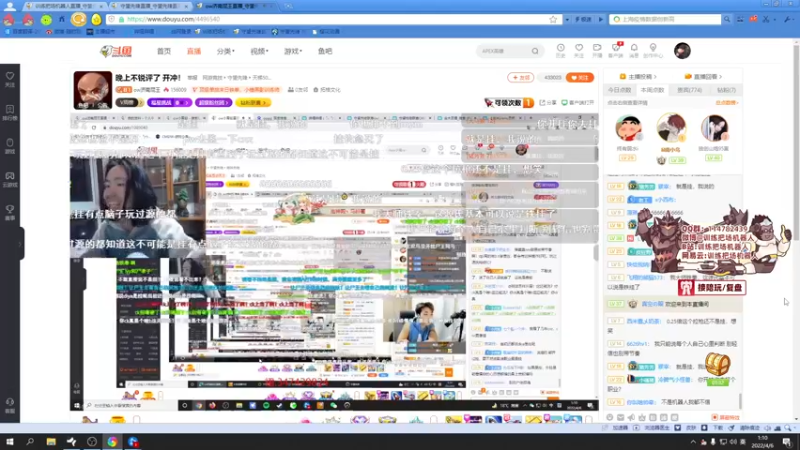Open the browser tools wrench dropdown

point(789,19)
